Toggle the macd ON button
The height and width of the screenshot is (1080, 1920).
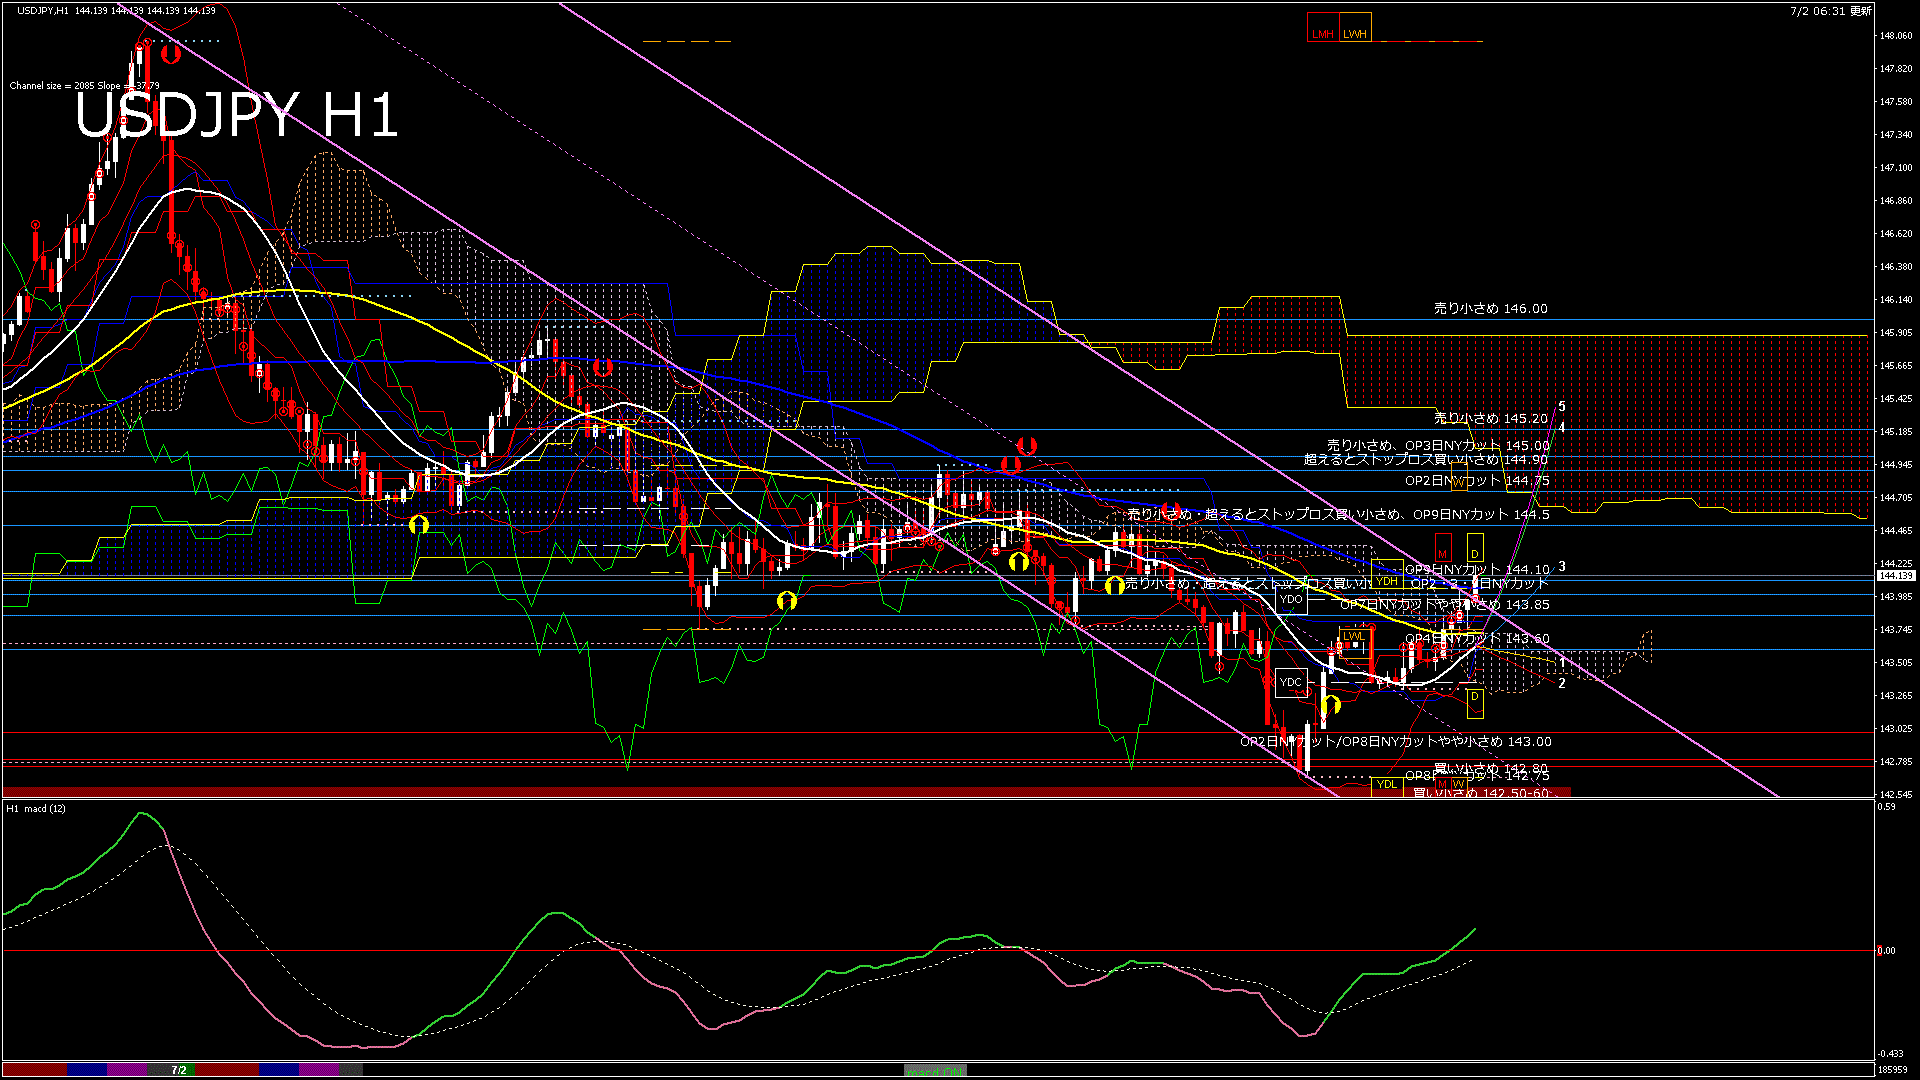[935, 1071]
